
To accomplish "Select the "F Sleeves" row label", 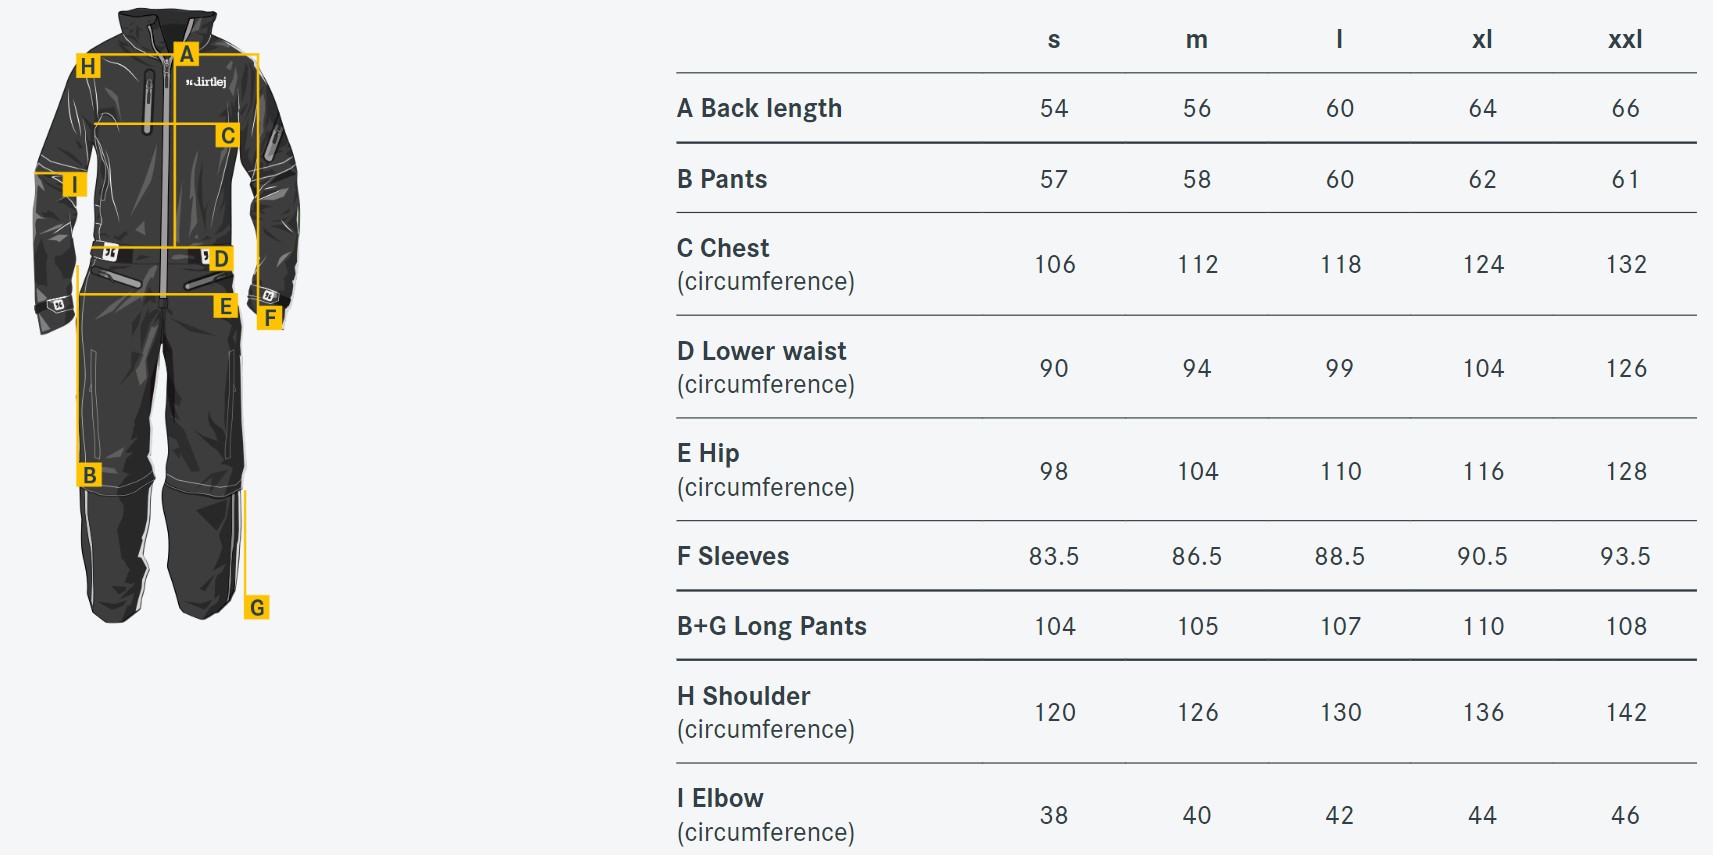I will point(733,556).
